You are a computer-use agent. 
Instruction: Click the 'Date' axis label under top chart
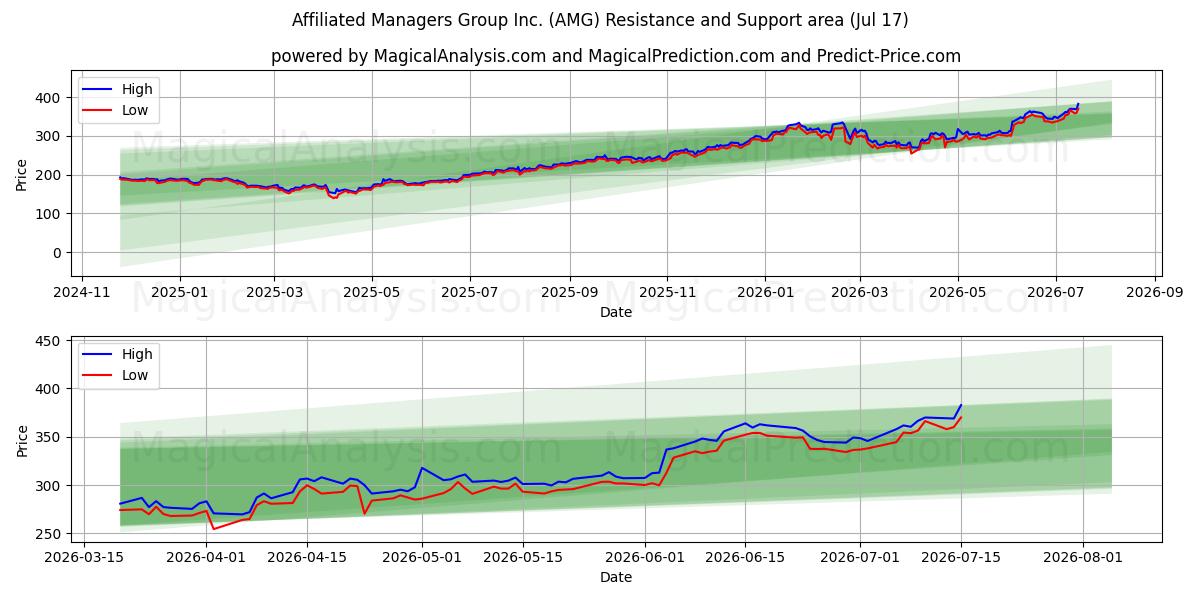pos(616,313)
